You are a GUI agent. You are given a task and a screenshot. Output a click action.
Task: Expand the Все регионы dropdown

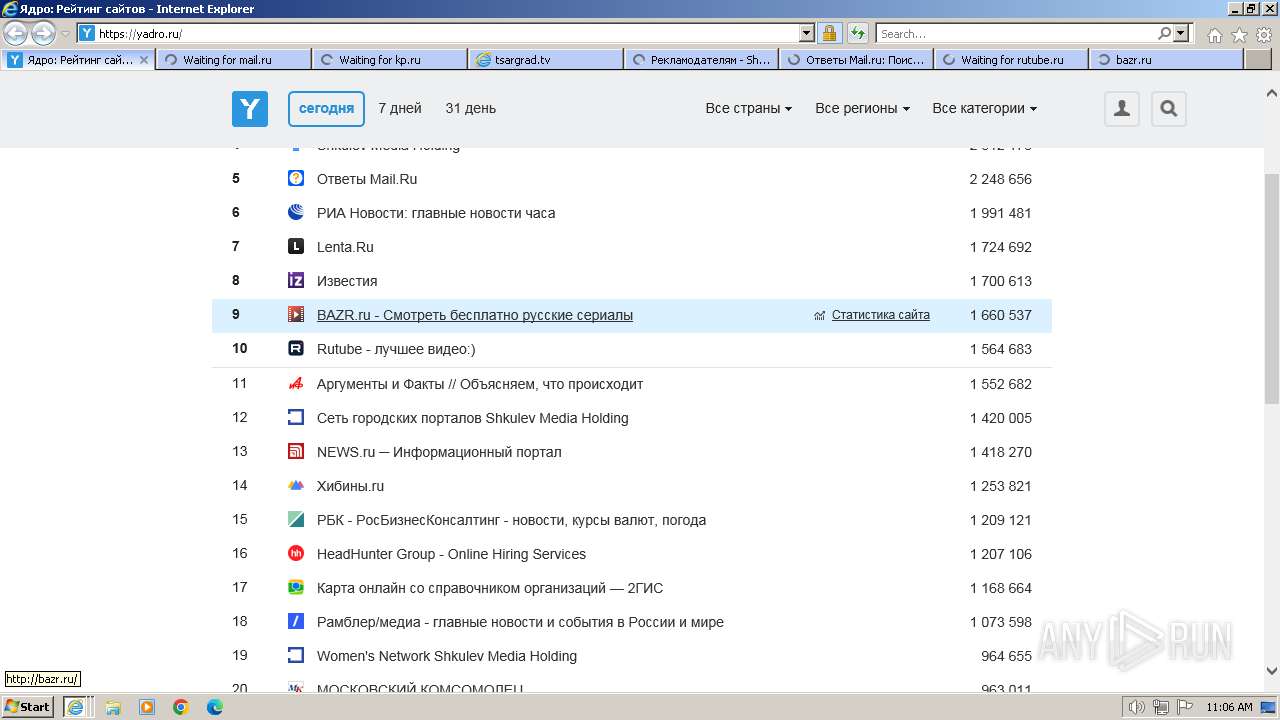click(862, 108)
